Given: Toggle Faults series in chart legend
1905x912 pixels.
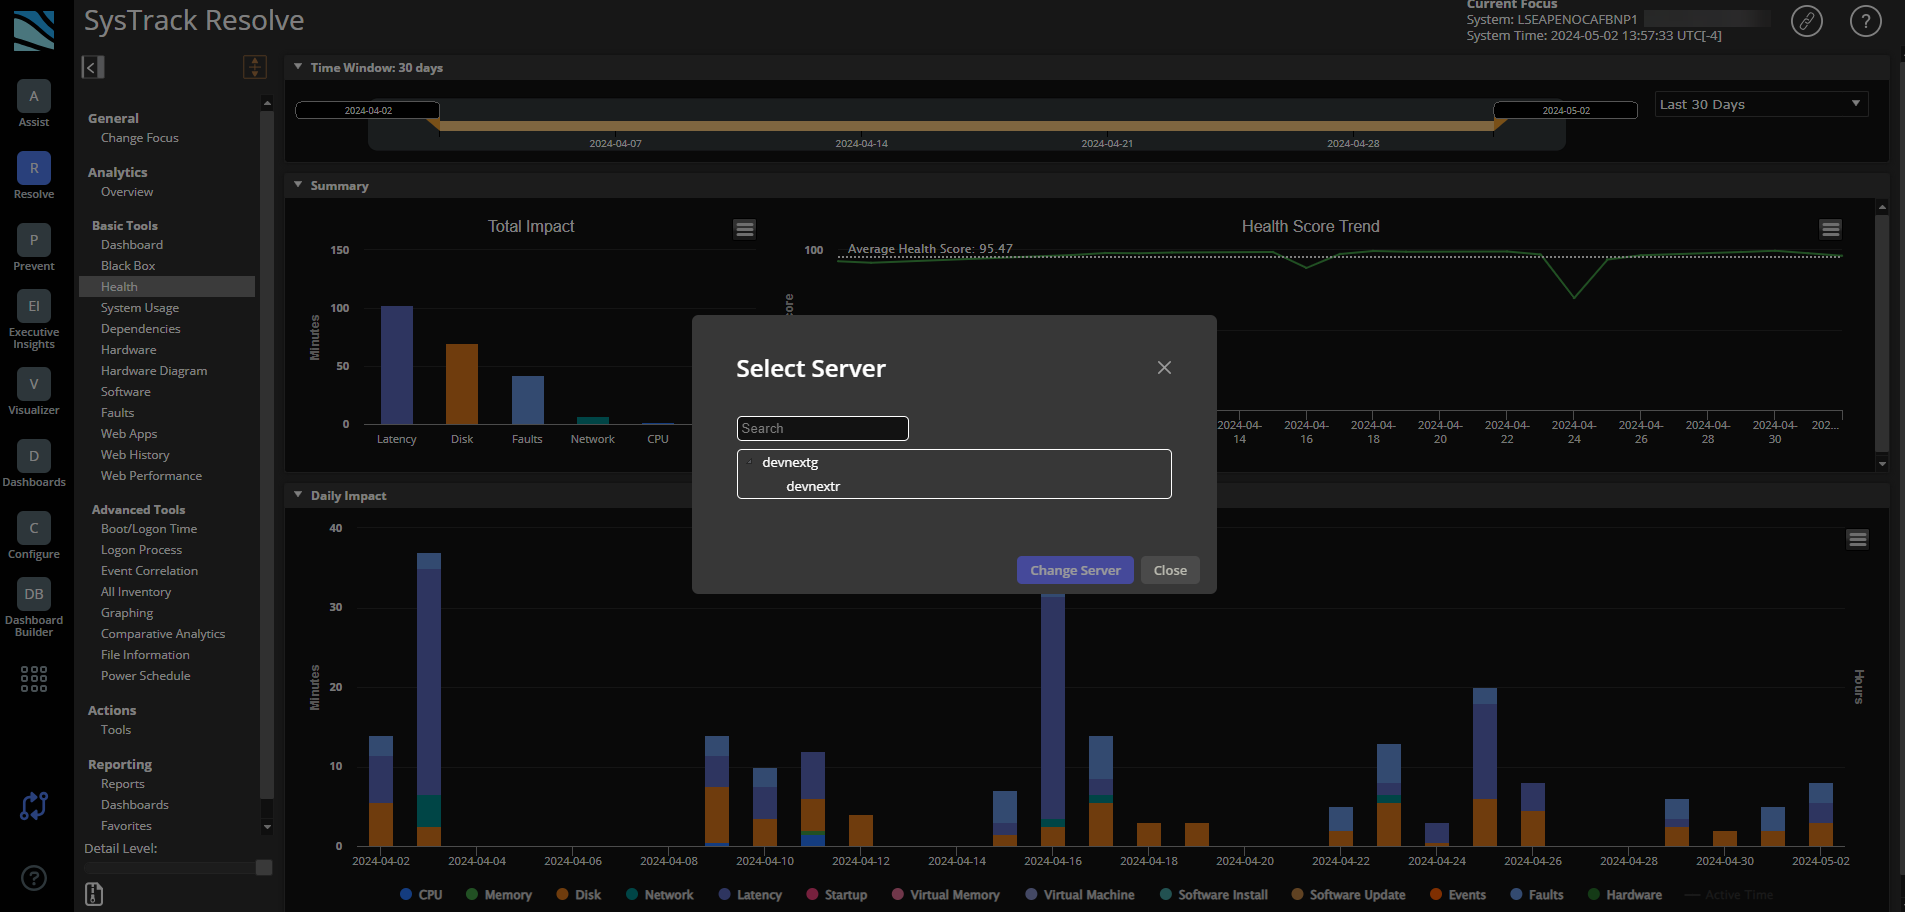Looking at the screenshot, I should click(1537, 895).
